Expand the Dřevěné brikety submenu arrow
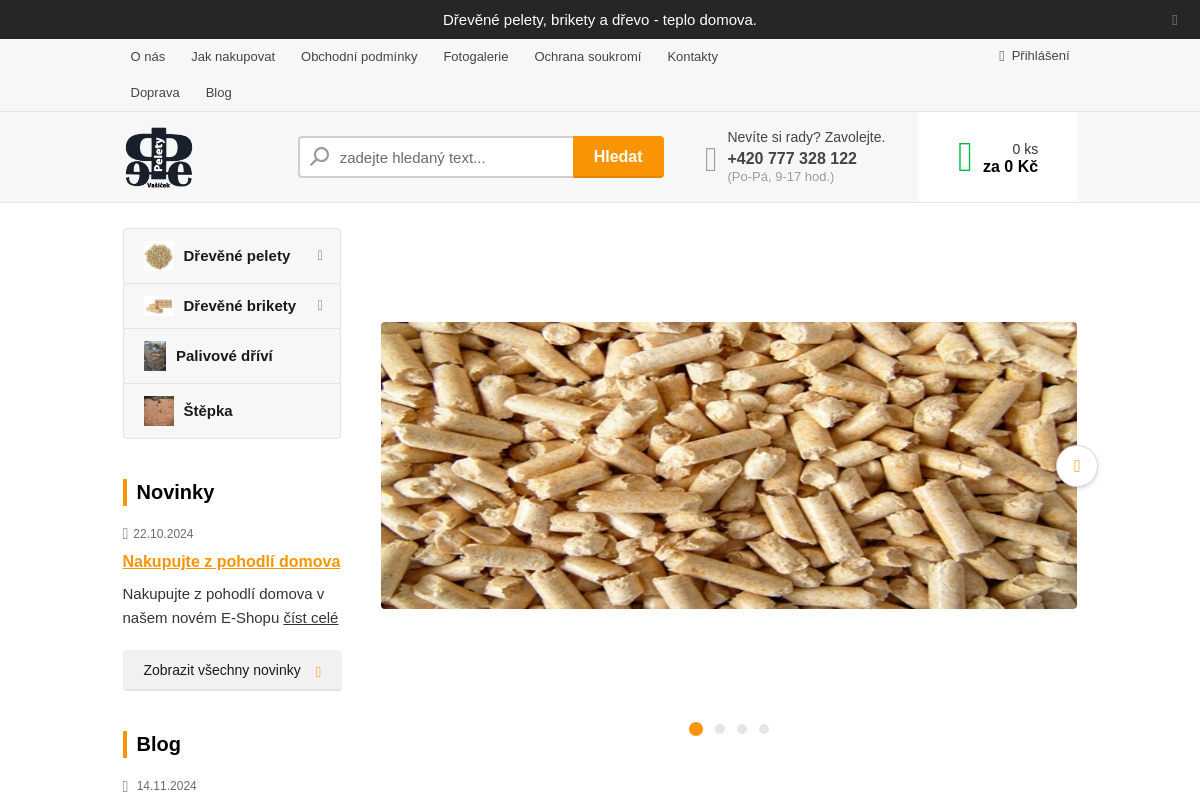Image resolution: width=1200 pixels, height=800 pixels. (x=320, y=305)
